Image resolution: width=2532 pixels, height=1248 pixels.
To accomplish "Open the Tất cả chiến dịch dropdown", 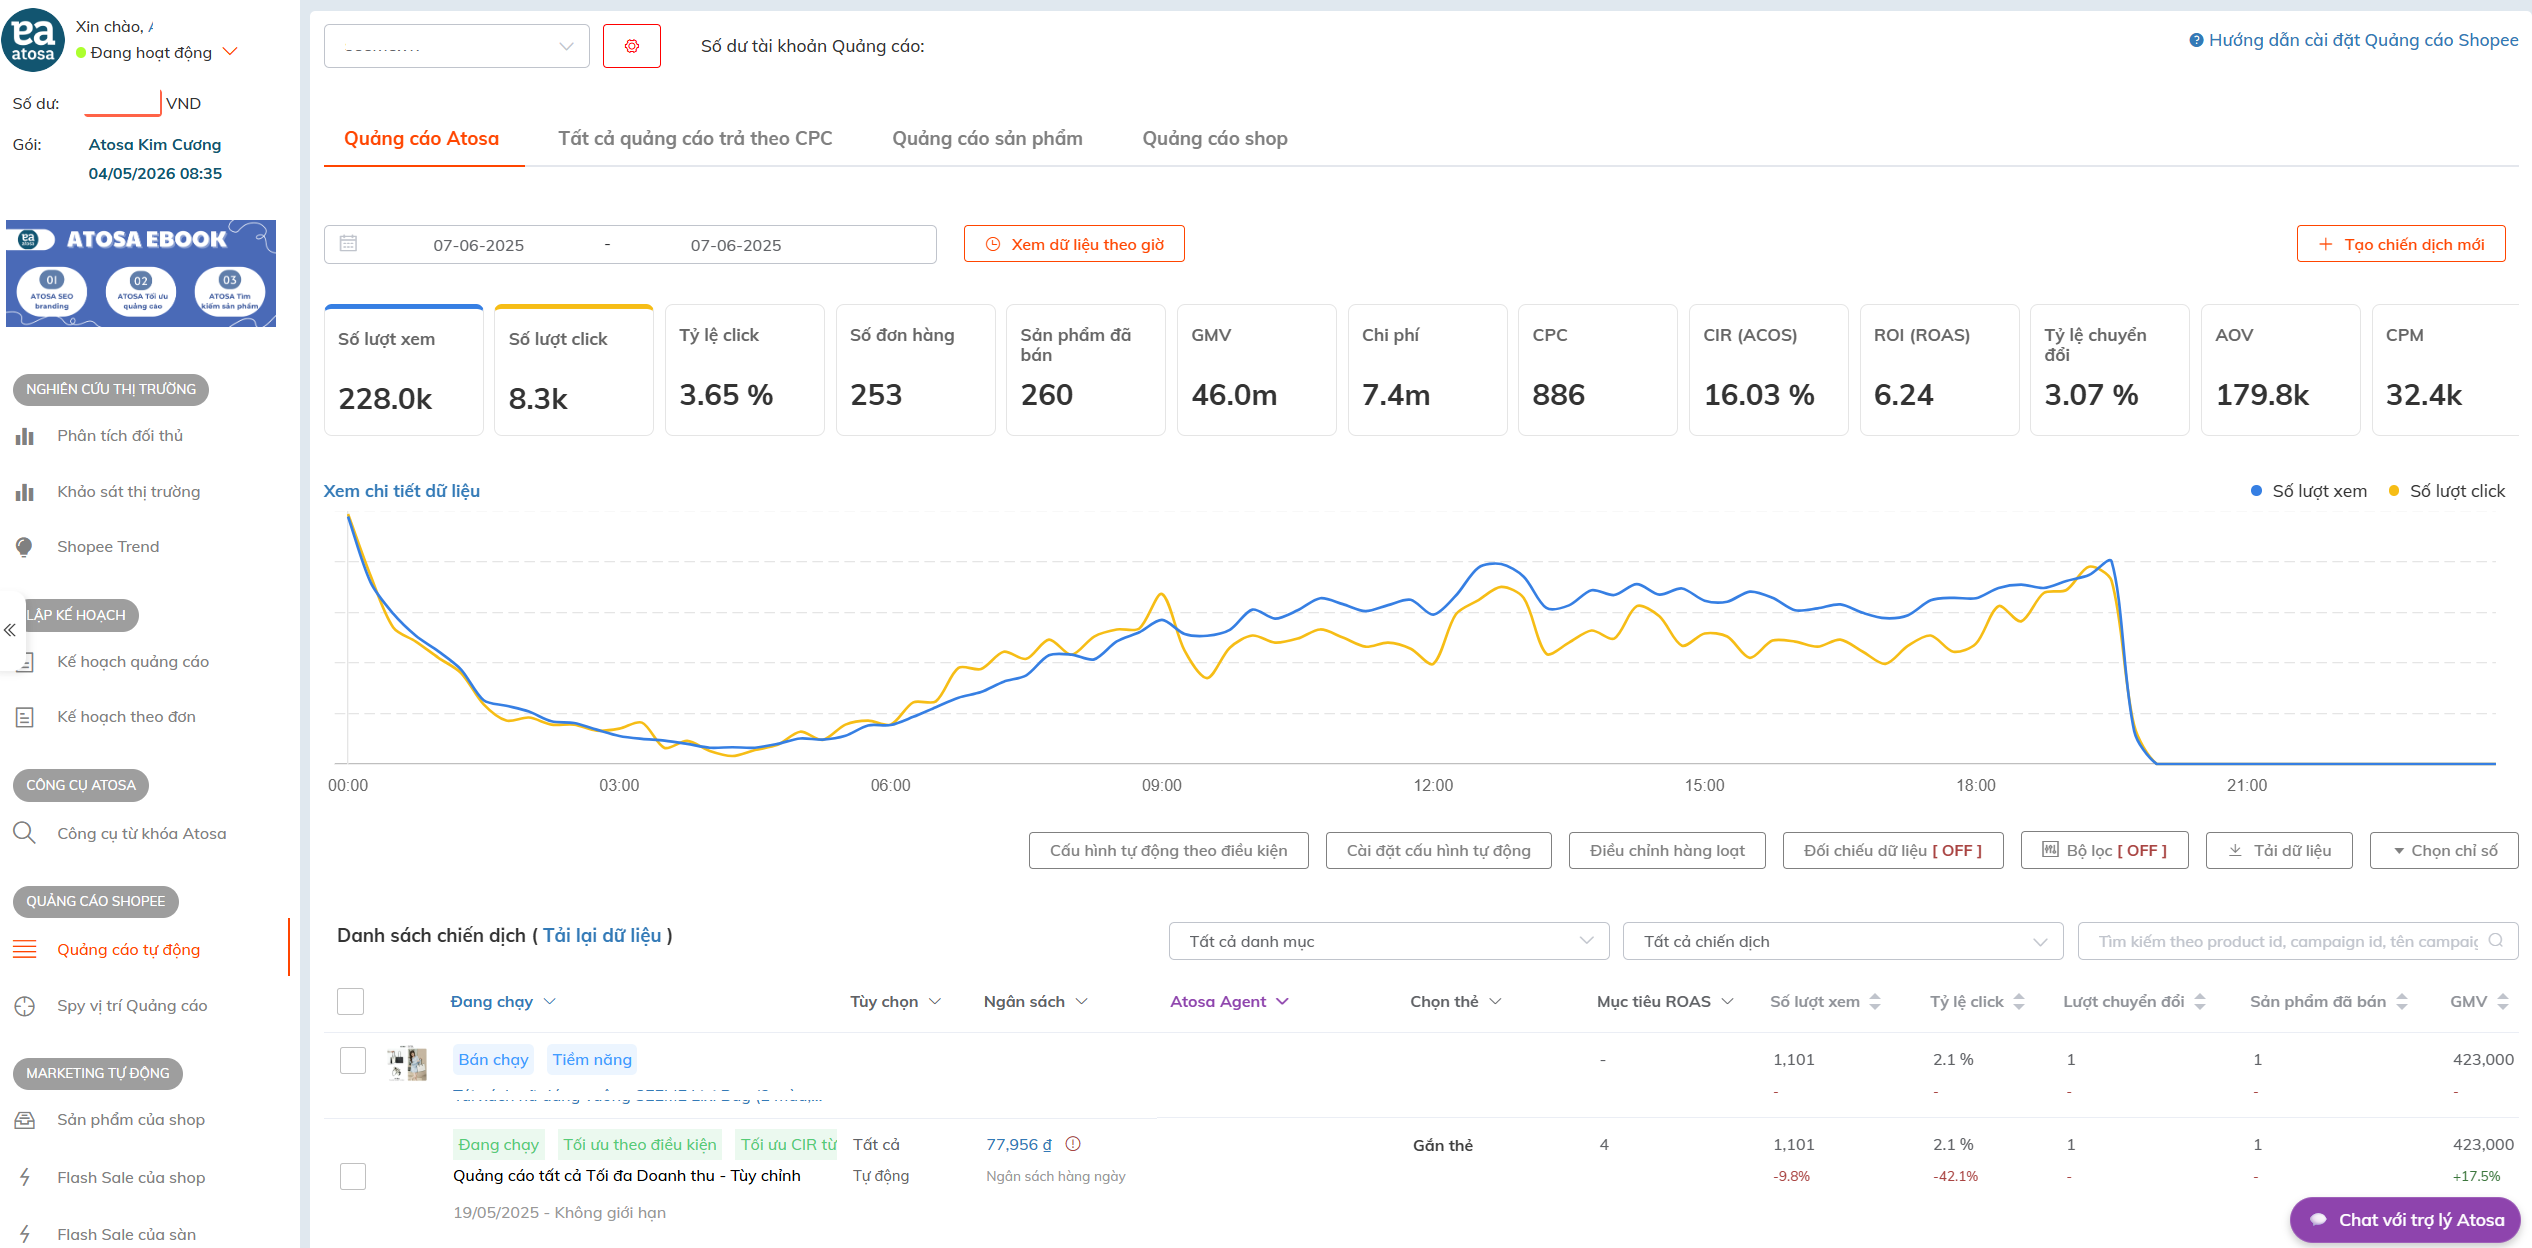I will [1843, 941].
